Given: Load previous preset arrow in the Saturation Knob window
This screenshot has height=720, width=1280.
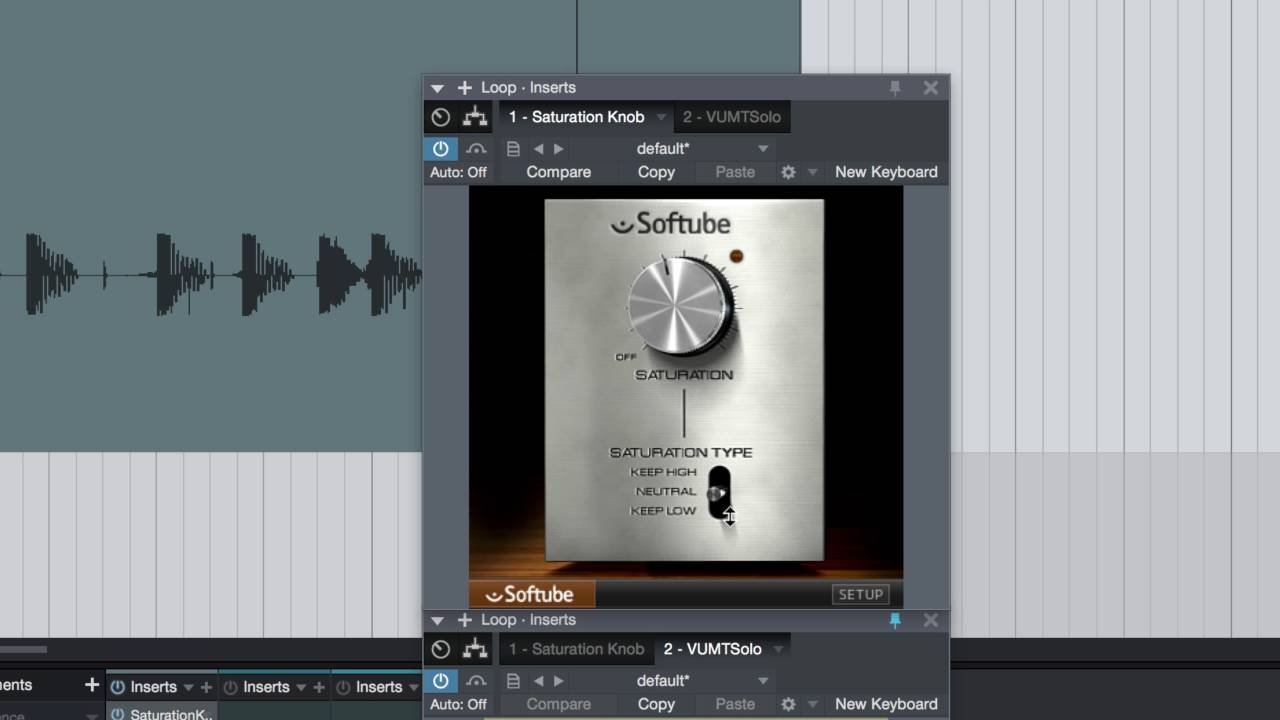Looking at the screenshot, I should tap(538, 149).
